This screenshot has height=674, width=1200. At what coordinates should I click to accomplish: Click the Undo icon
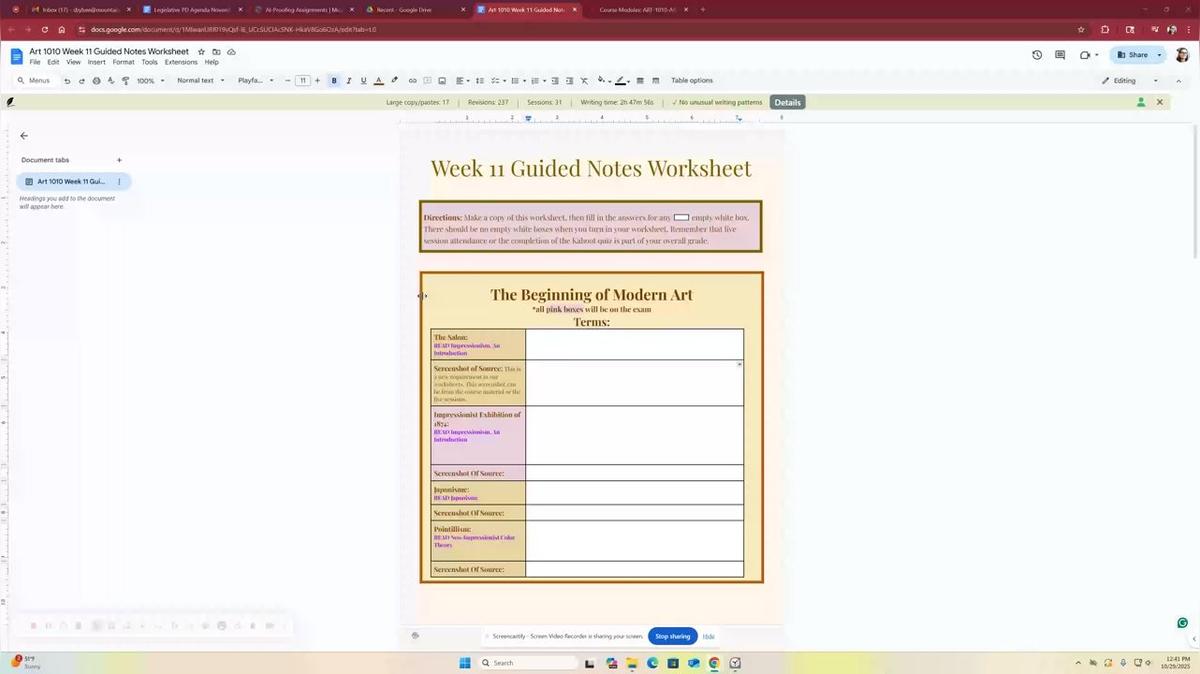tap(67, 80)
